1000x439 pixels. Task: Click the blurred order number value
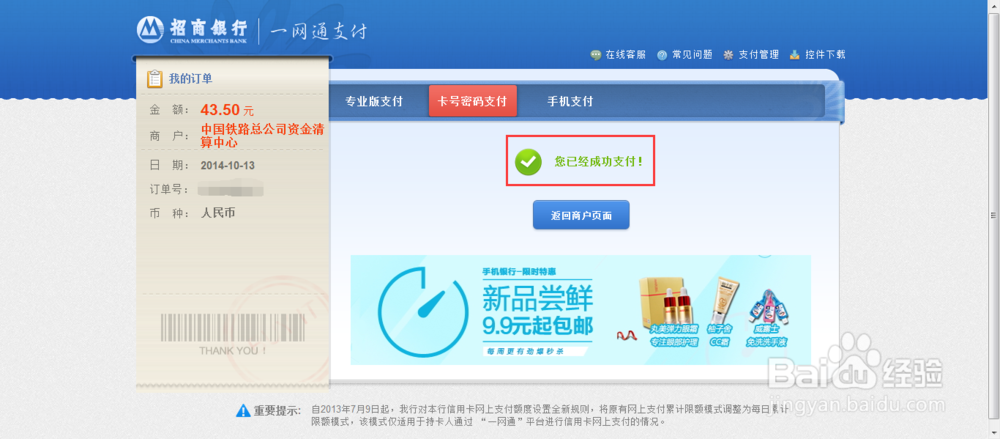(231, 190)
